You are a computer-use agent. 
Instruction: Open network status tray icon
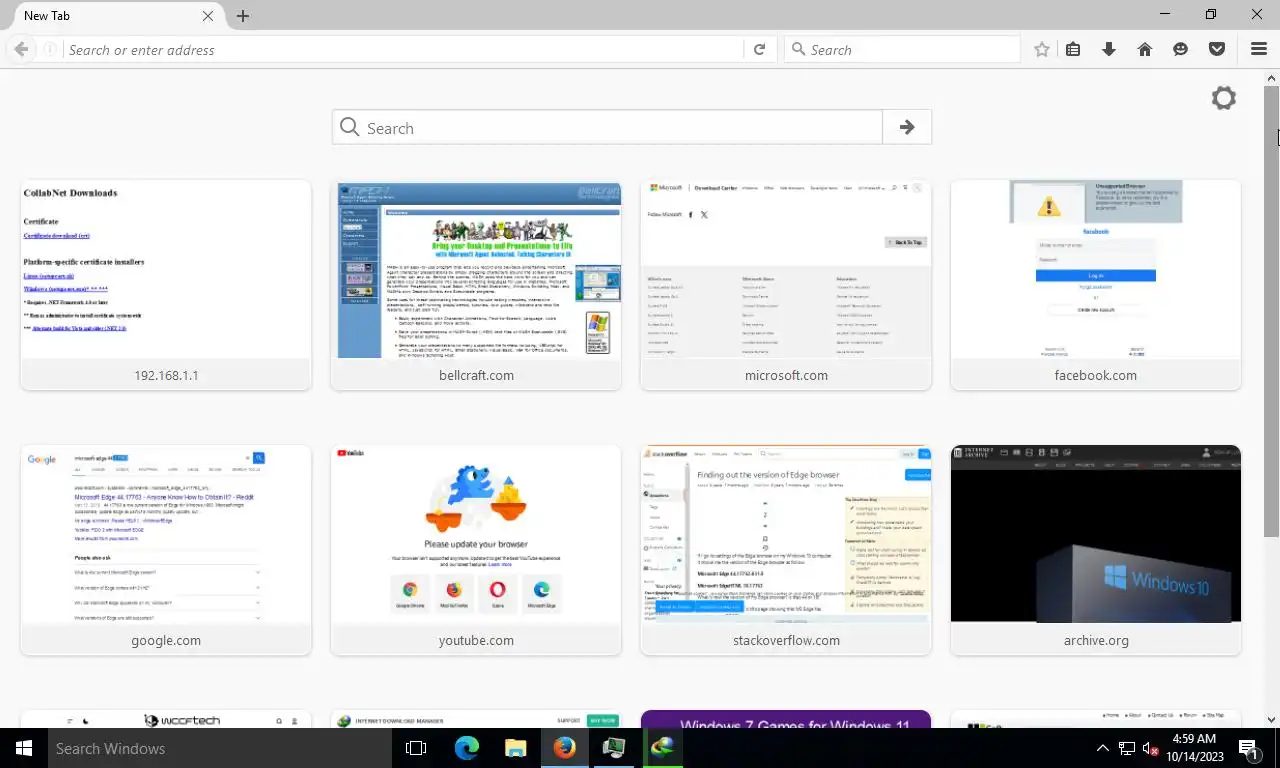pos(1127,748)
